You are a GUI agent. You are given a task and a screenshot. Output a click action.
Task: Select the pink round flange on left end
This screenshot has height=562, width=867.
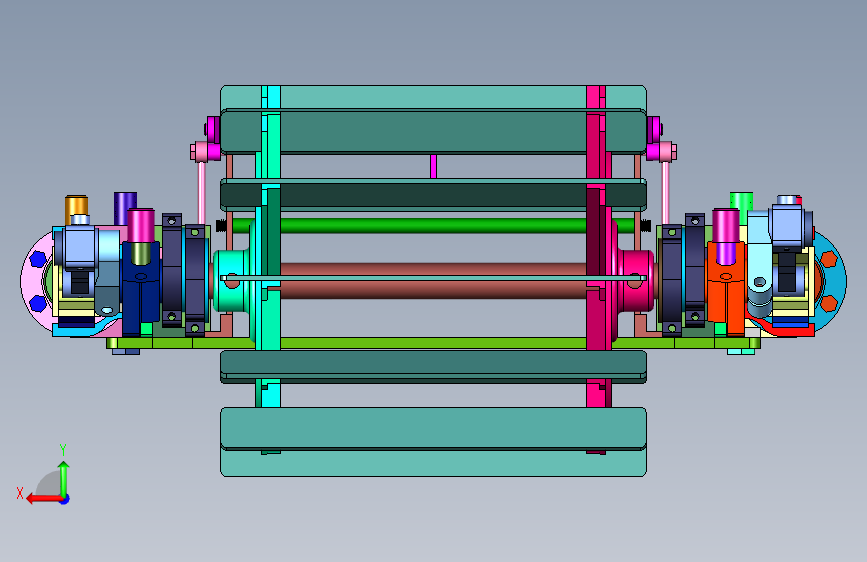click(x=35, y=282)
